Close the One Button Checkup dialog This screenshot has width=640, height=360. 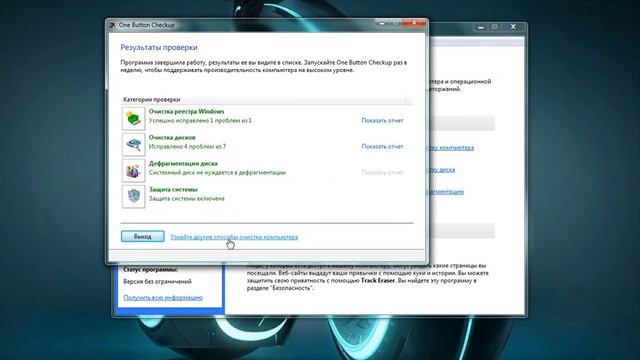point(414,23)
